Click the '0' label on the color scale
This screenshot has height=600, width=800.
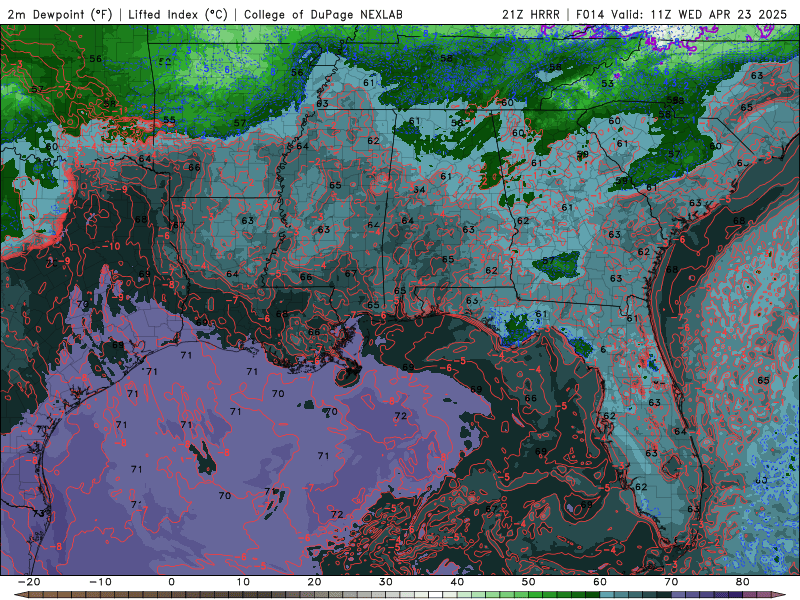coord(171,582)
